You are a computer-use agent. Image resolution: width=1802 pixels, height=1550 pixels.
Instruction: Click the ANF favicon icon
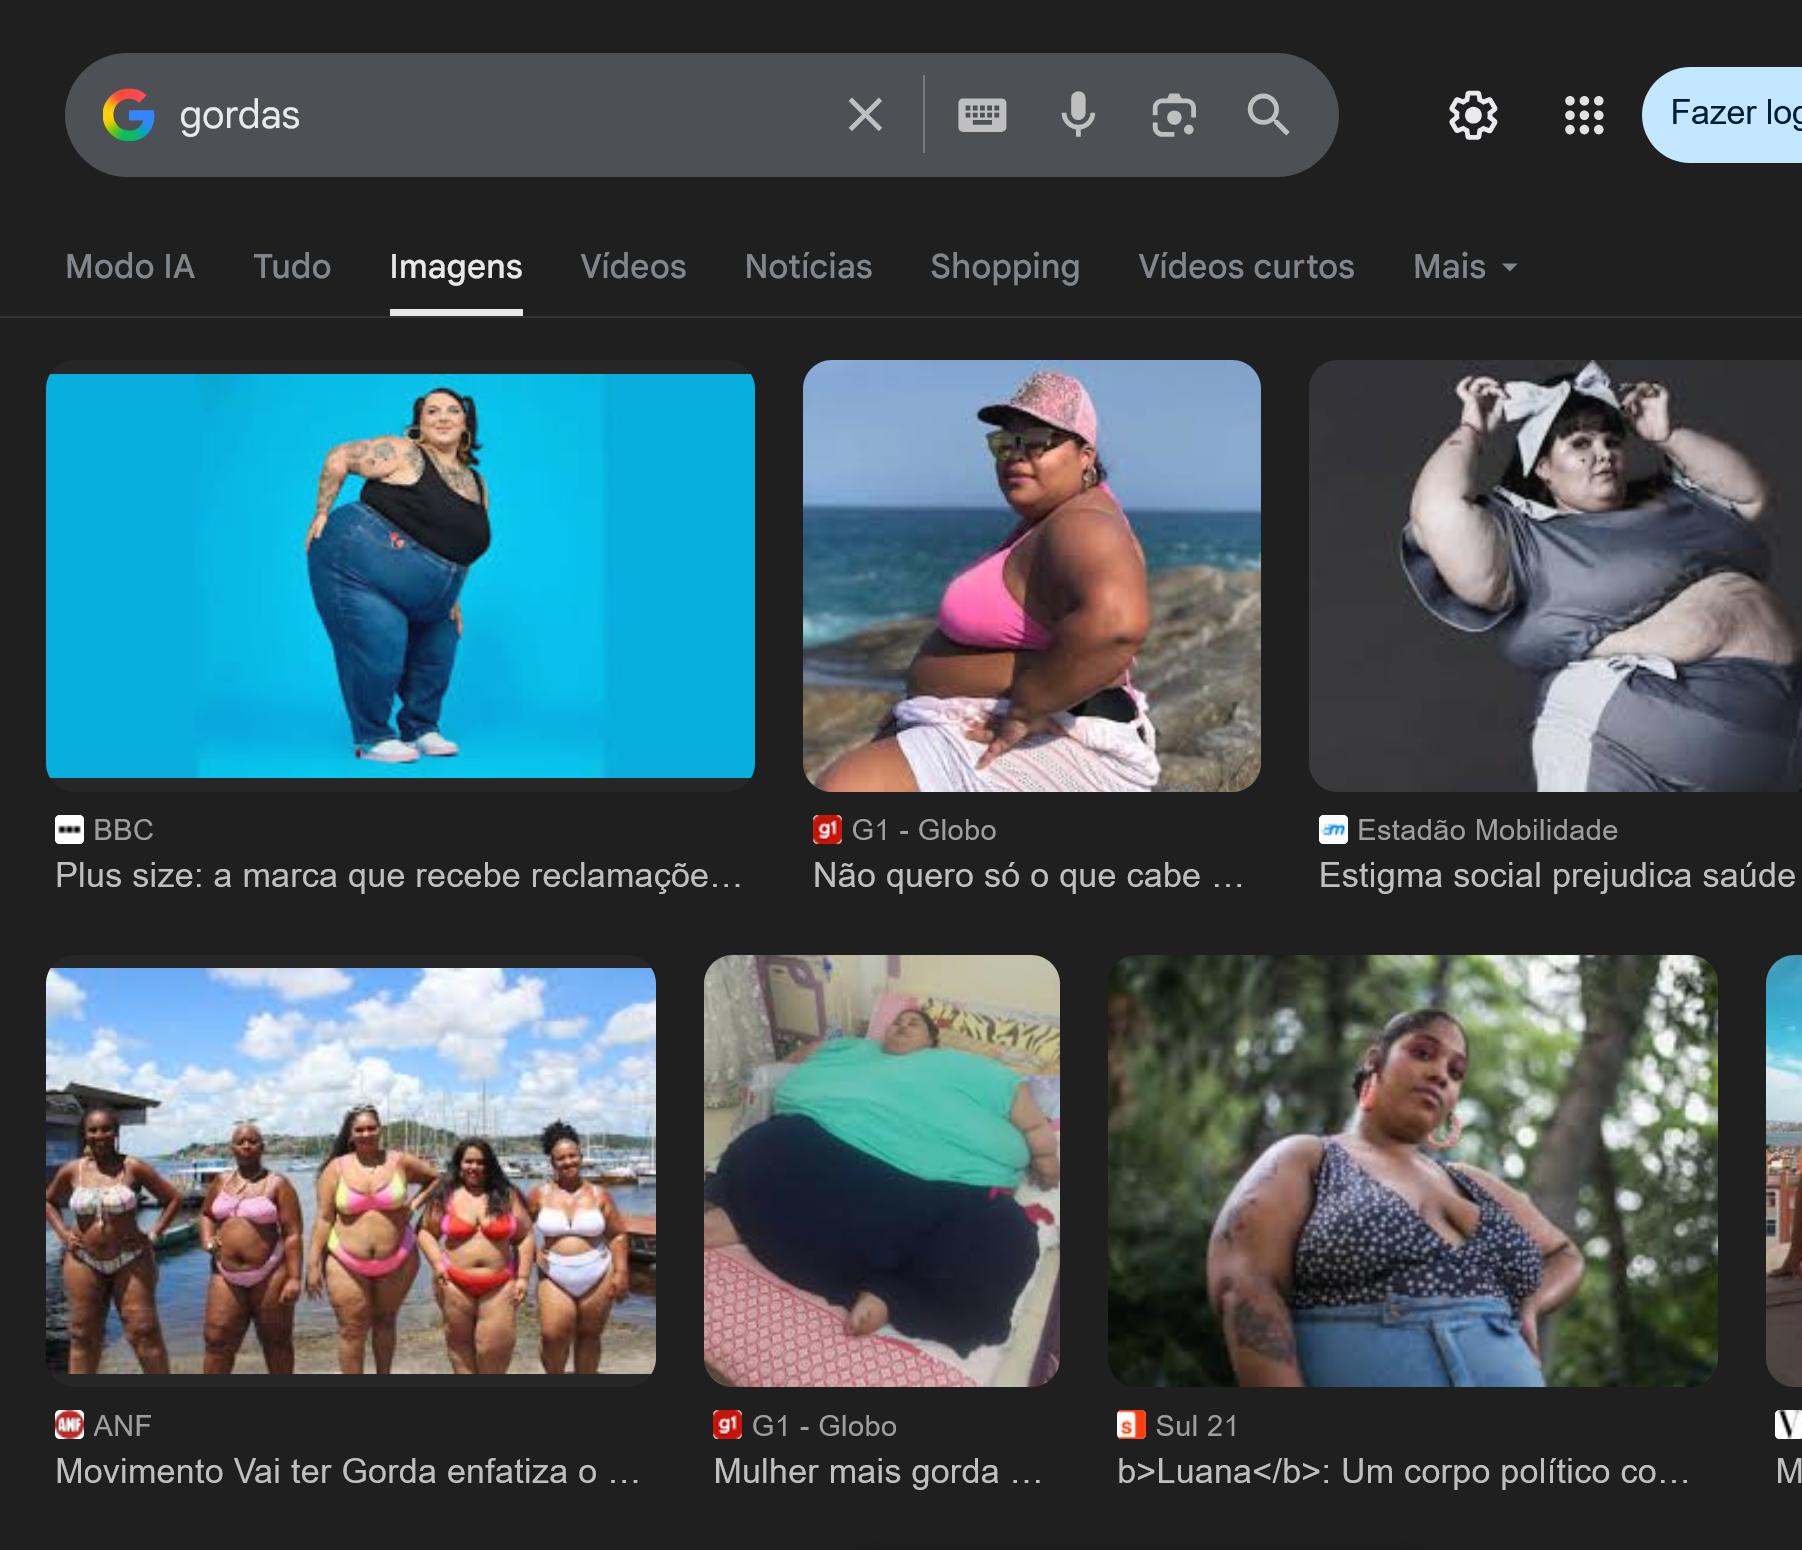[69, 1425]
